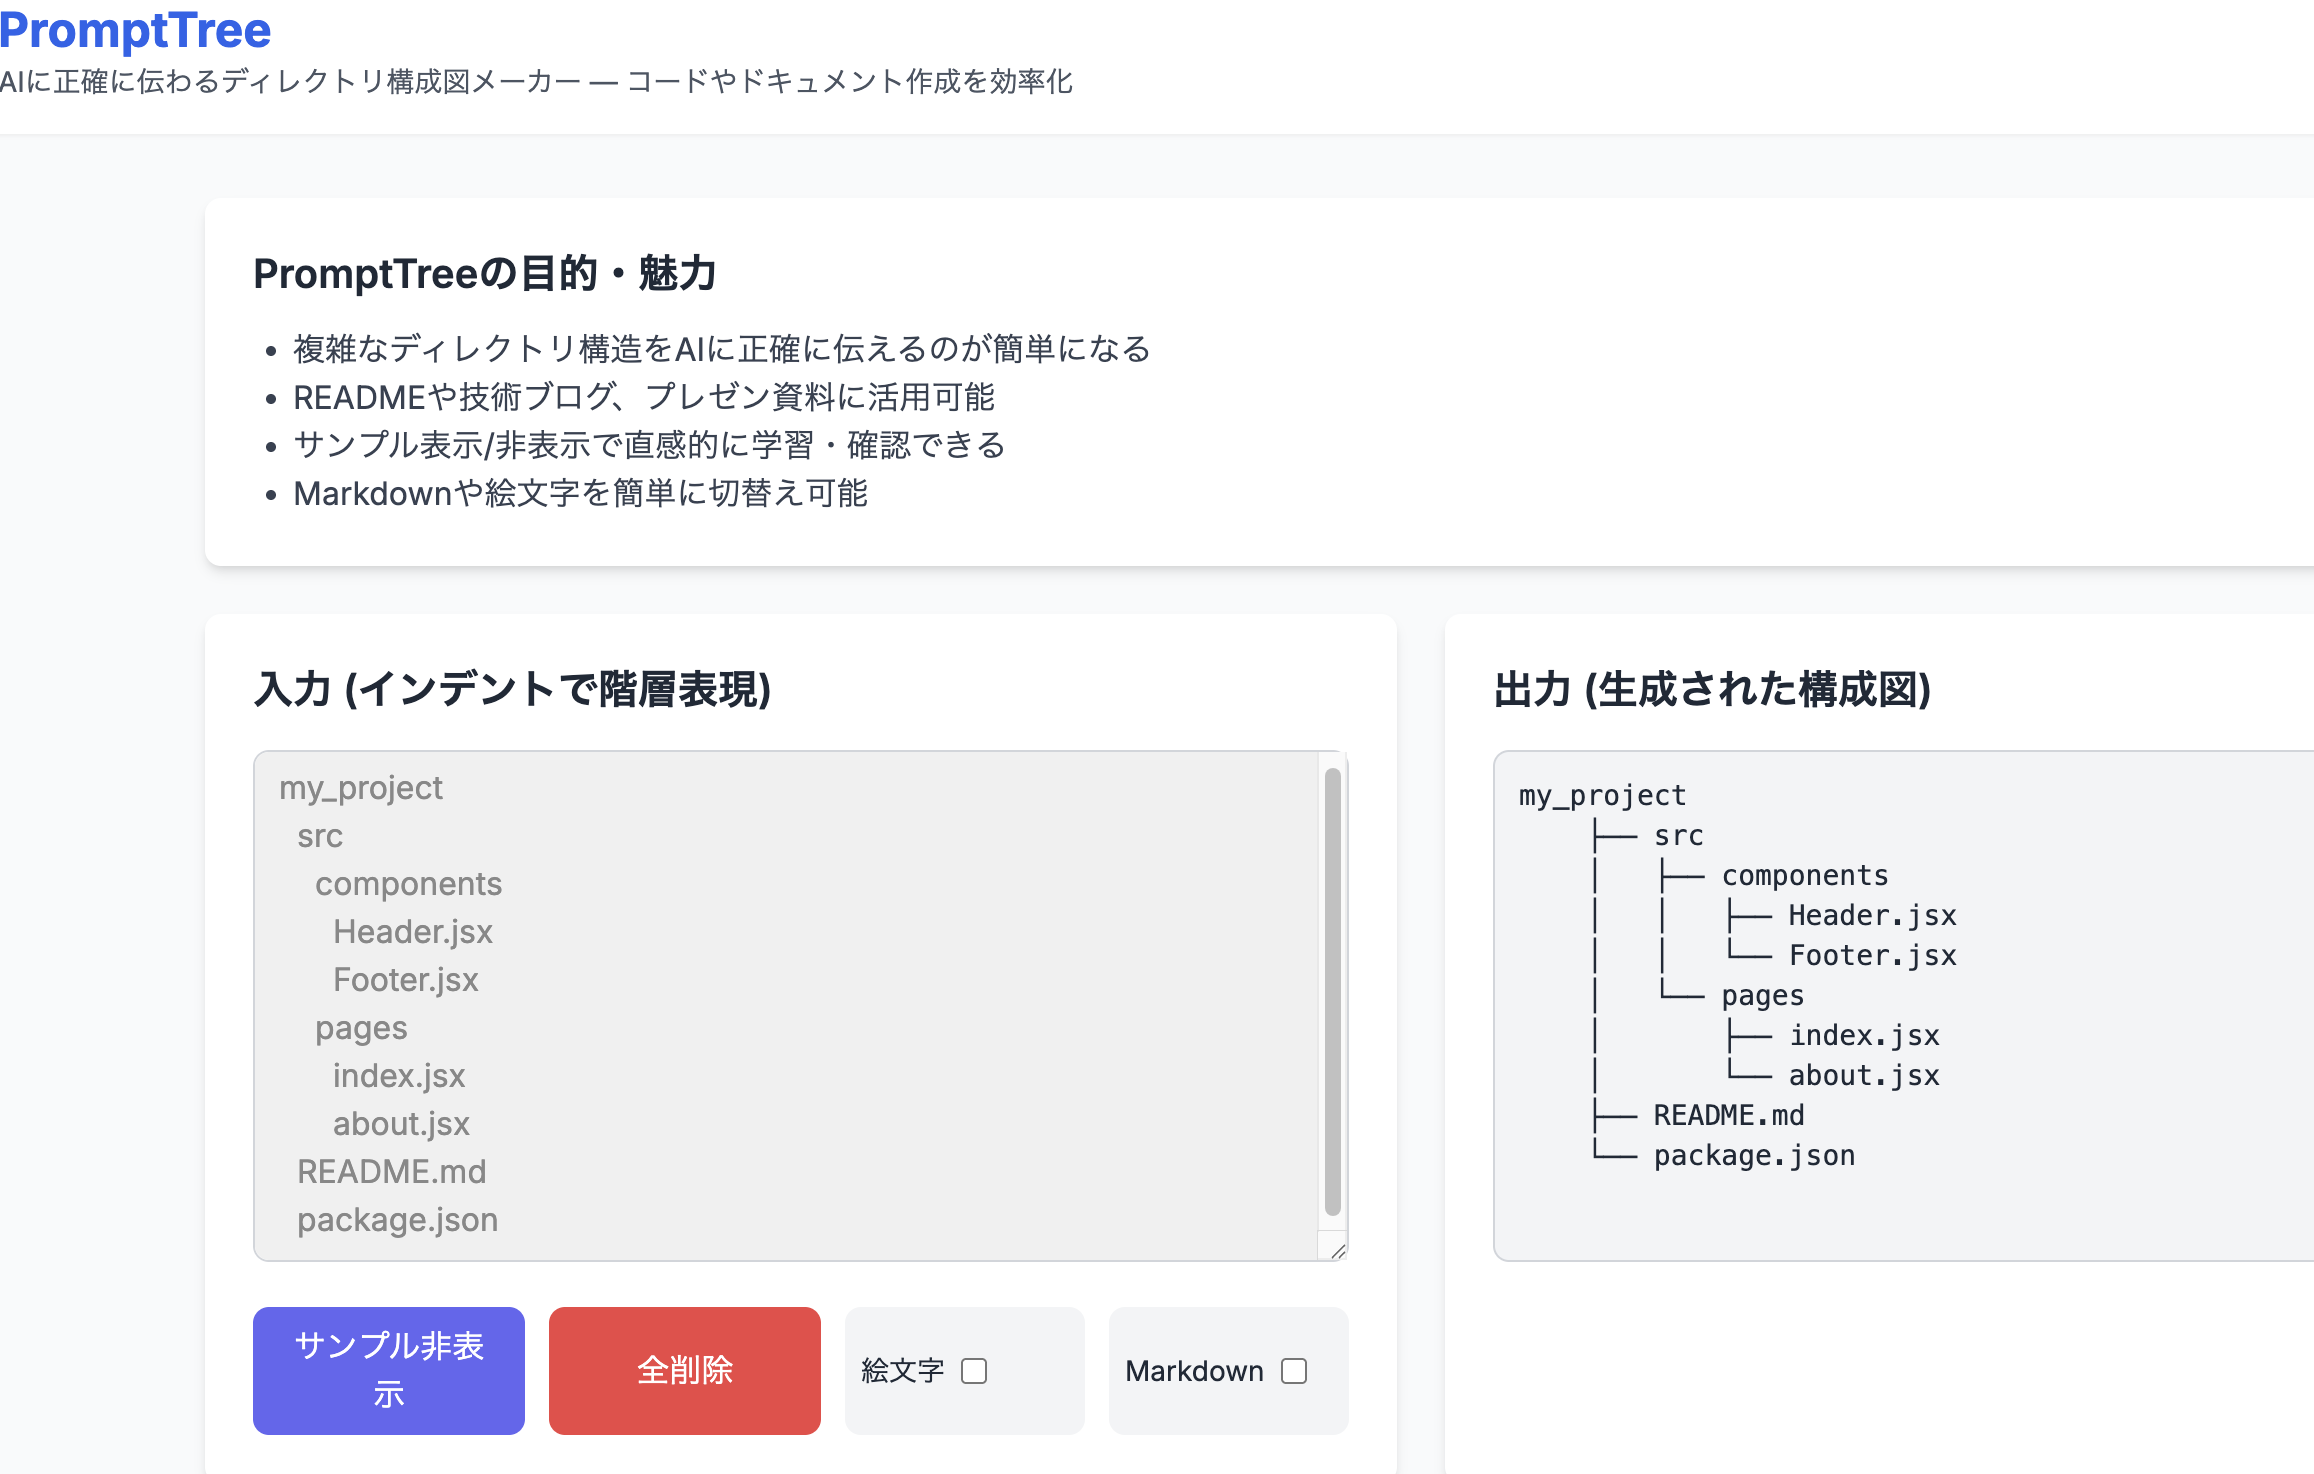Click Header.jsx in the output tree
Screen dimensions: 2314x1474
[1872, 915]
